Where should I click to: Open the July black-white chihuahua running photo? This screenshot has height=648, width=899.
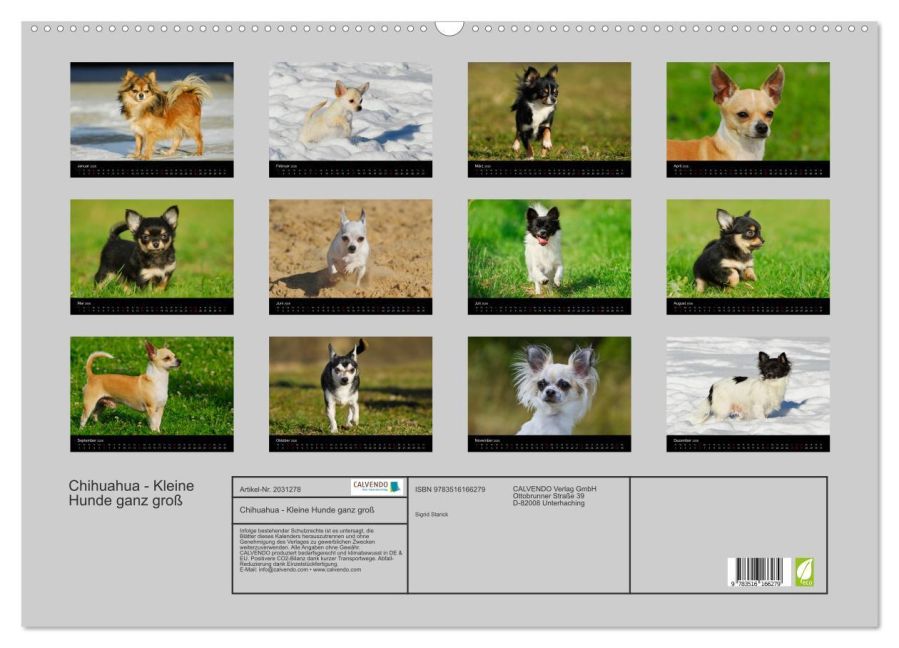pyautogui.click(x=549, y=248)
